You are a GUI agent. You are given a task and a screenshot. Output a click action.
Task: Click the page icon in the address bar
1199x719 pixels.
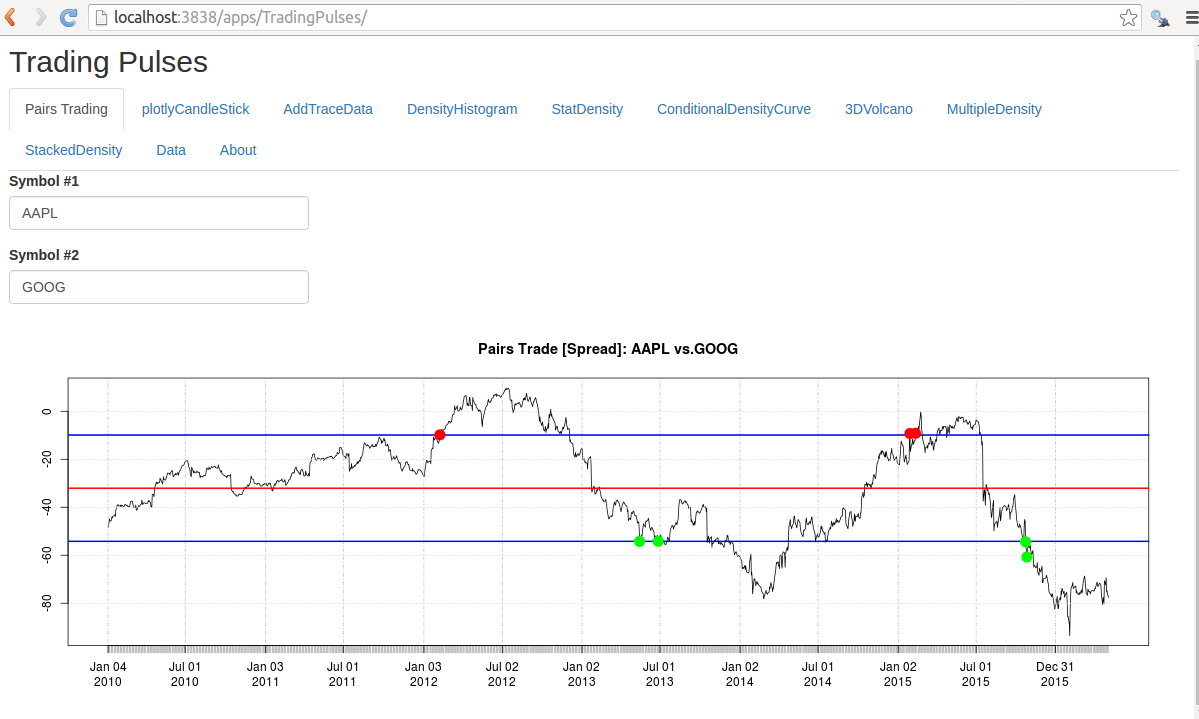(103, 17)
